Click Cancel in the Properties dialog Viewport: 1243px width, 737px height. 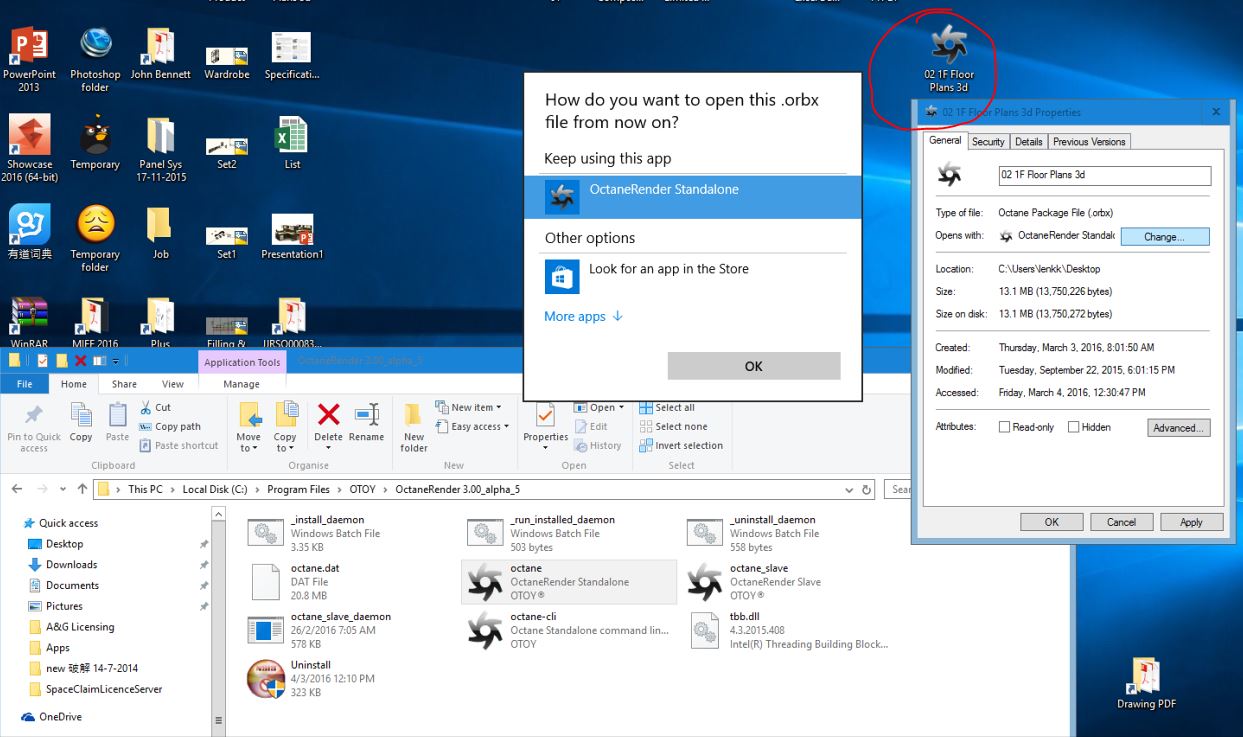pyautogui.click(x=1121, y=522)
